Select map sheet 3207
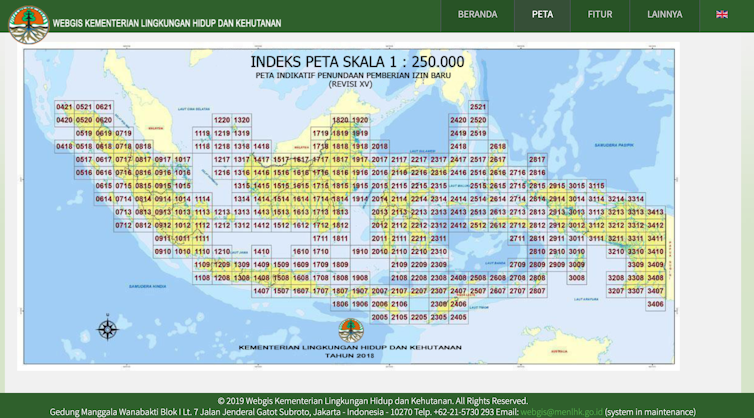The width and height of the screenshot is (754, 418). click(616, 291)
